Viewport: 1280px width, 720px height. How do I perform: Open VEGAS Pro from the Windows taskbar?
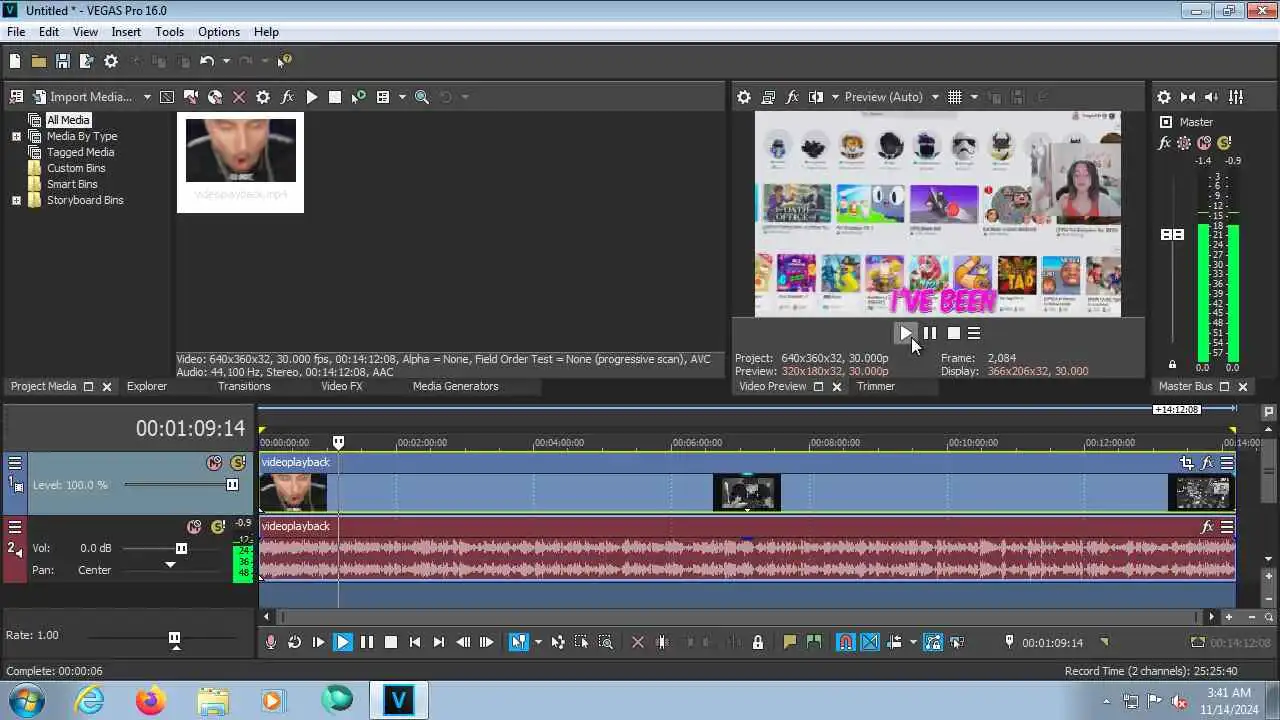tap(398, 700)
